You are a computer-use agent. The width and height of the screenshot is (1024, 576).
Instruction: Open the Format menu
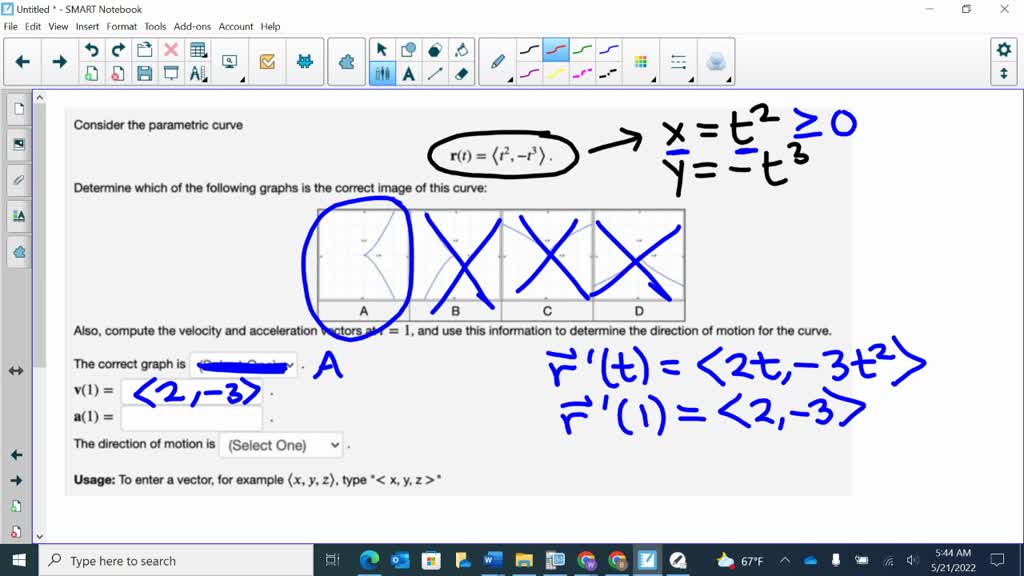[x=121, y=27]
